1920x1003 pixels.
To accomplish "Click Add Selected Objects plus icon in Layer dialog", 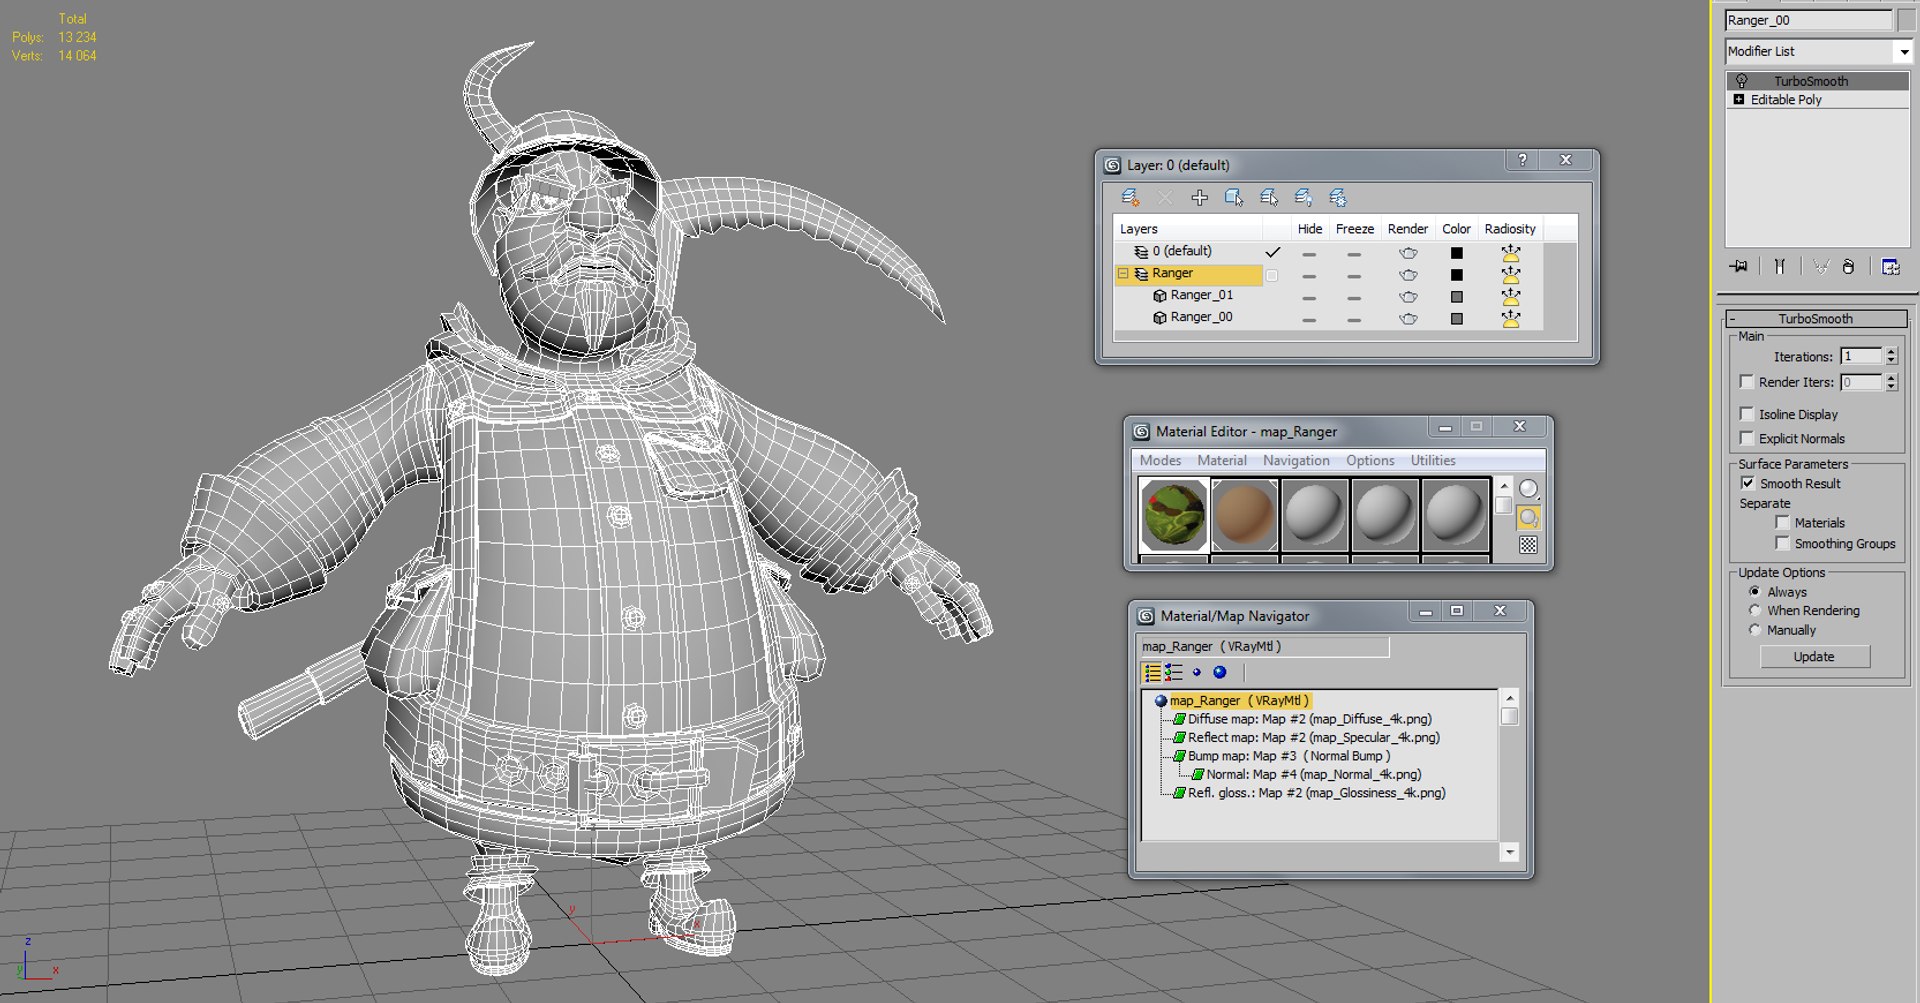I will tap(1199, 197).
